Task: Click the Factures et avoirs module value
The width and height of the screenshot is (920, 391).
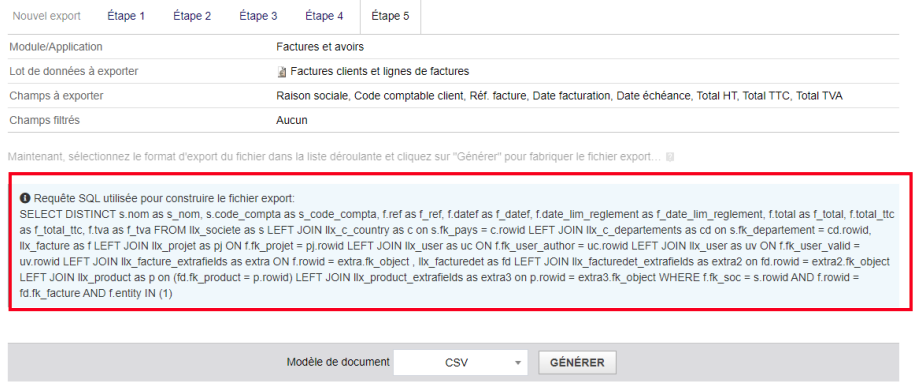Action: click(x=320, y=46)
